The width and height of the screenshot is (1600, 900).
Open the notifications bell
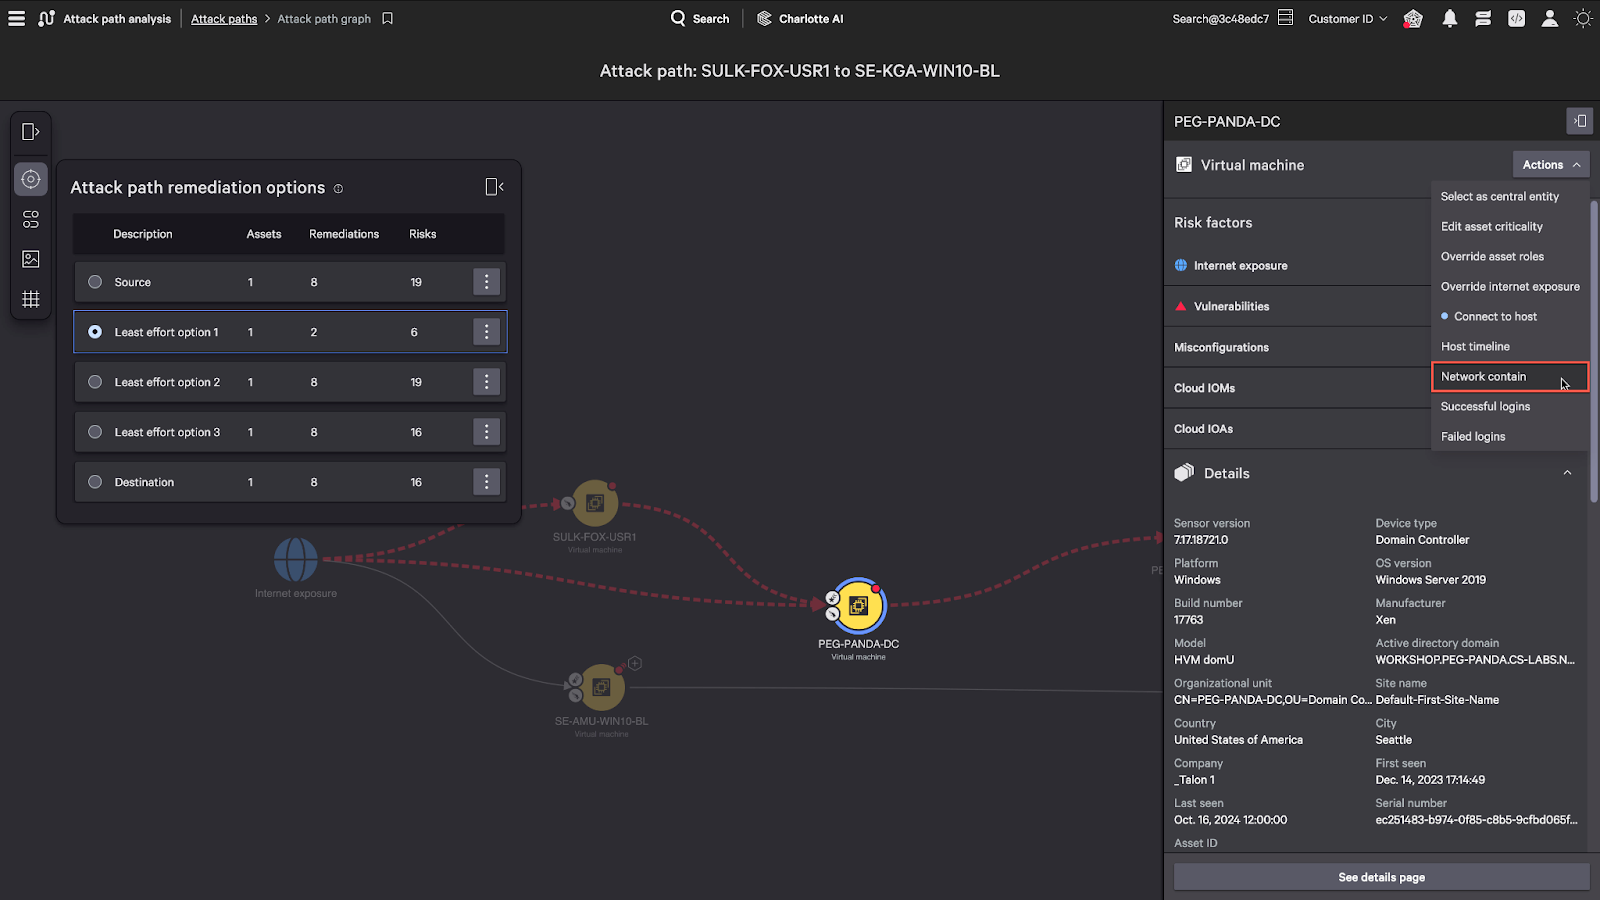pos(1449,19)
